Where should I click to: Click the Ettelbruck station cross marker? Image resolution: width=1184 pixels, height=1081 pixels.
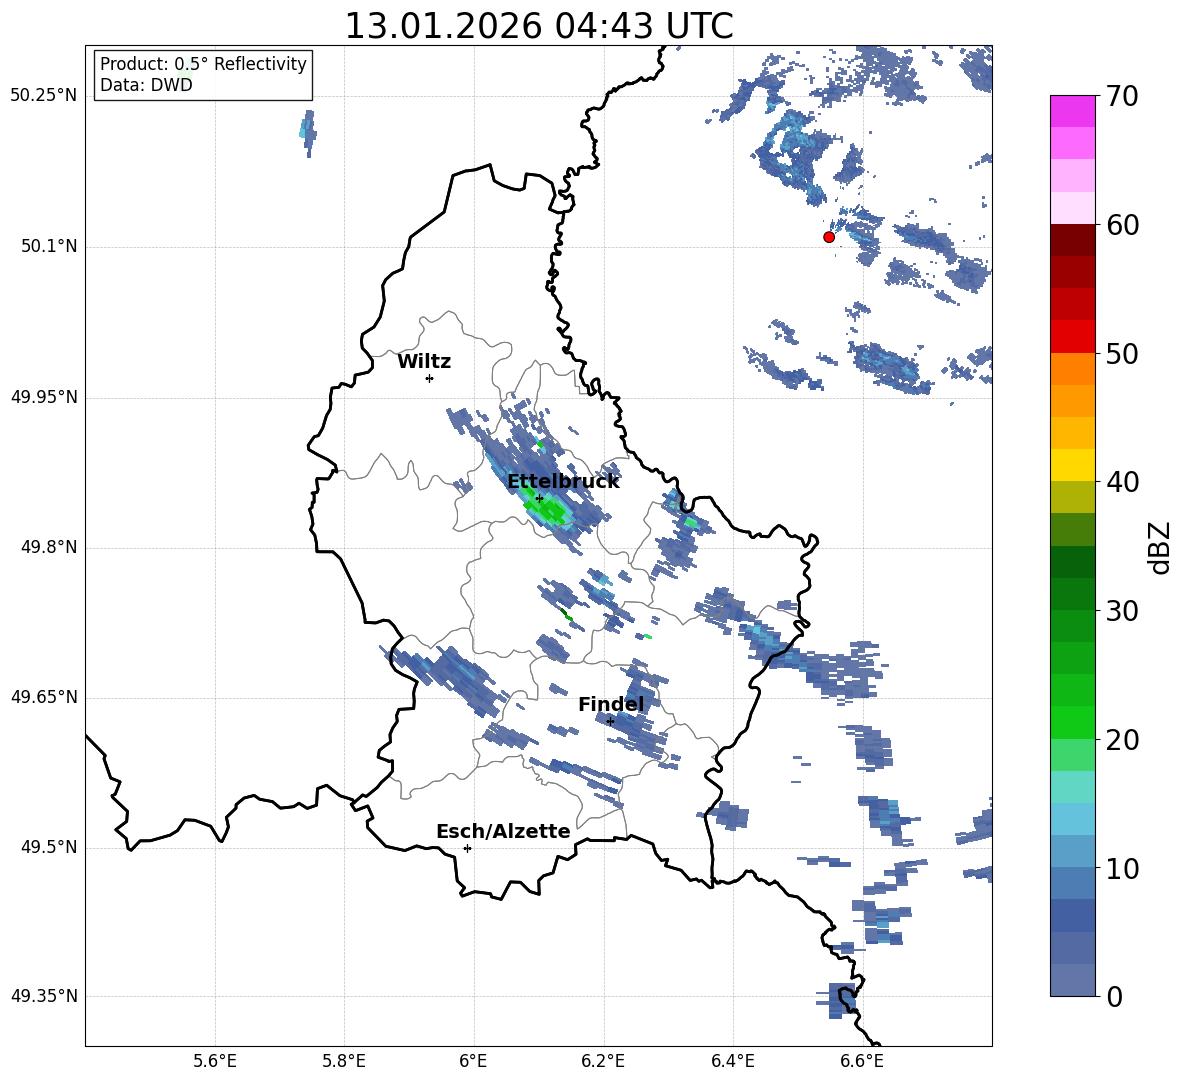tap(539, 498)
